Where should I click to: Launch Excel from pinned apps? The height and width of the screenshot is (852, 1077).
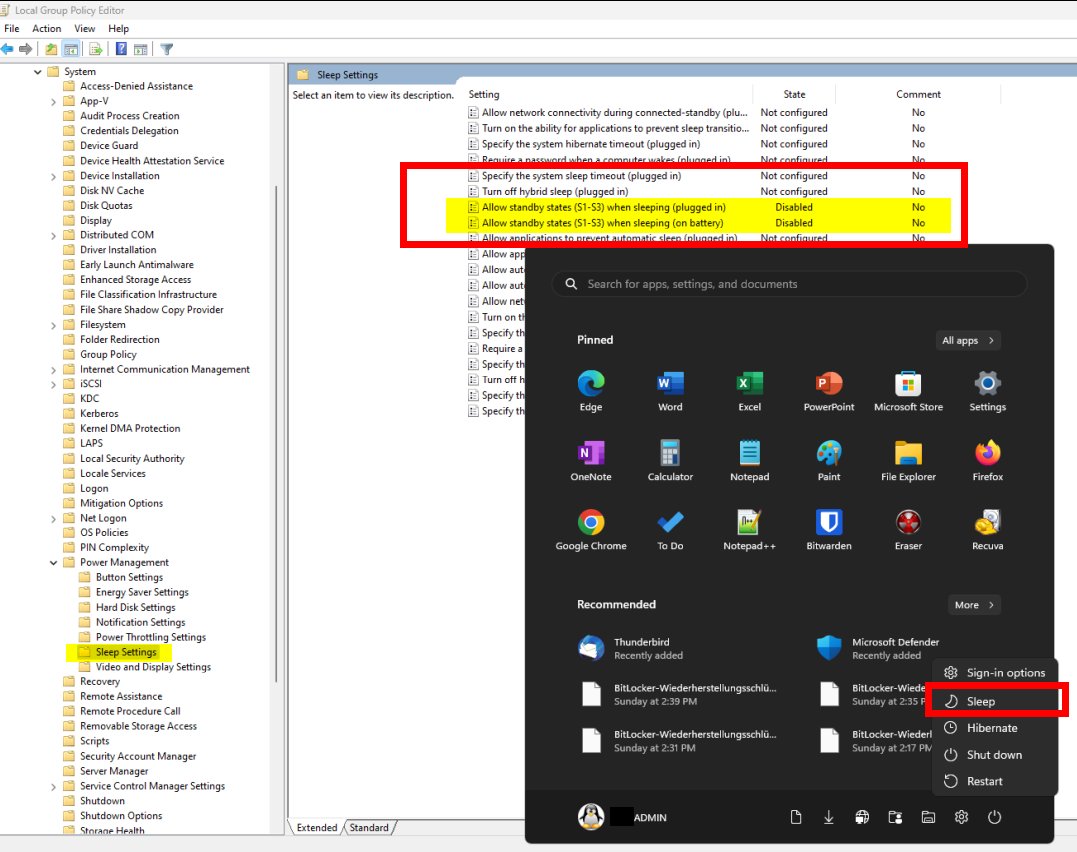[x=749, y=391]
